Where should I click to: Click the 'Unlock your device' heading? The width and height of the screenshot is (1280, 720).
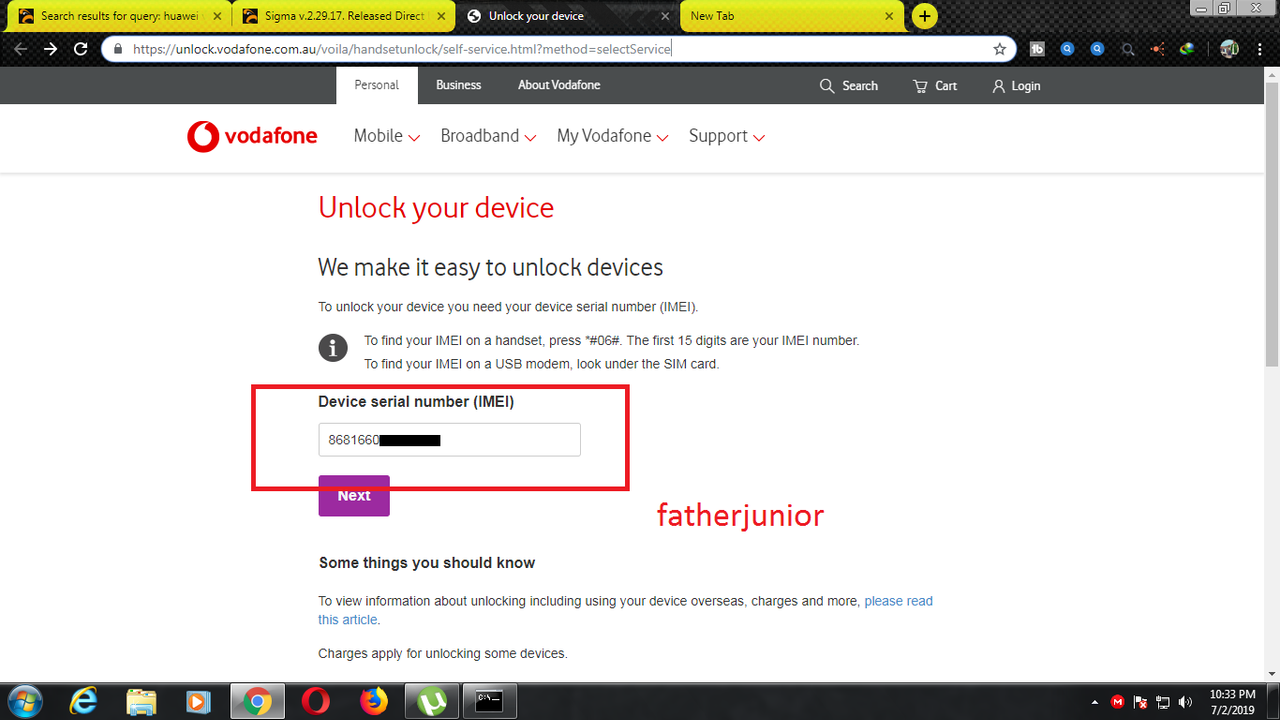coord(436,208)
